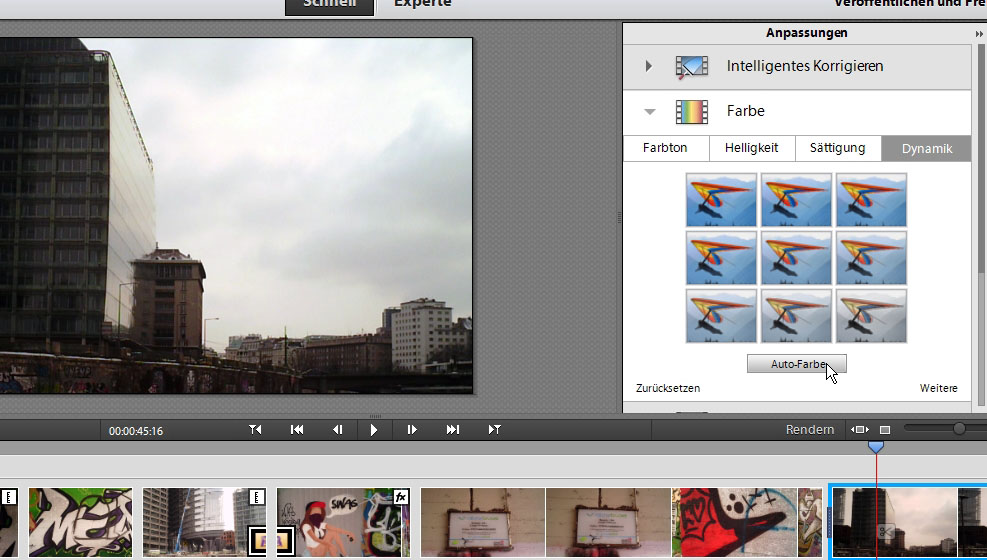
Task: Collapse the Anpassungen panel with double-arrow icon
Action: point(979,34)
